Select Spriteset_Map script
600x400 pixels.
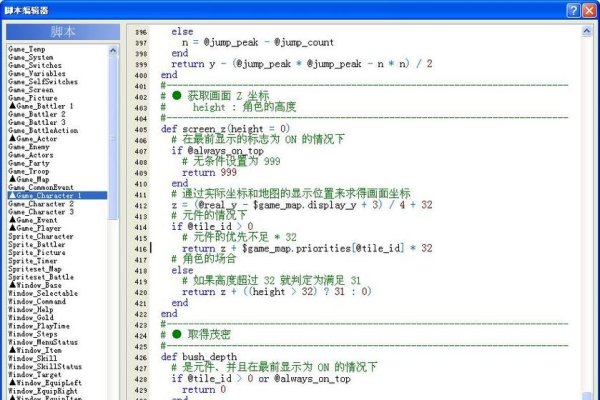click(x=35, y=269)
